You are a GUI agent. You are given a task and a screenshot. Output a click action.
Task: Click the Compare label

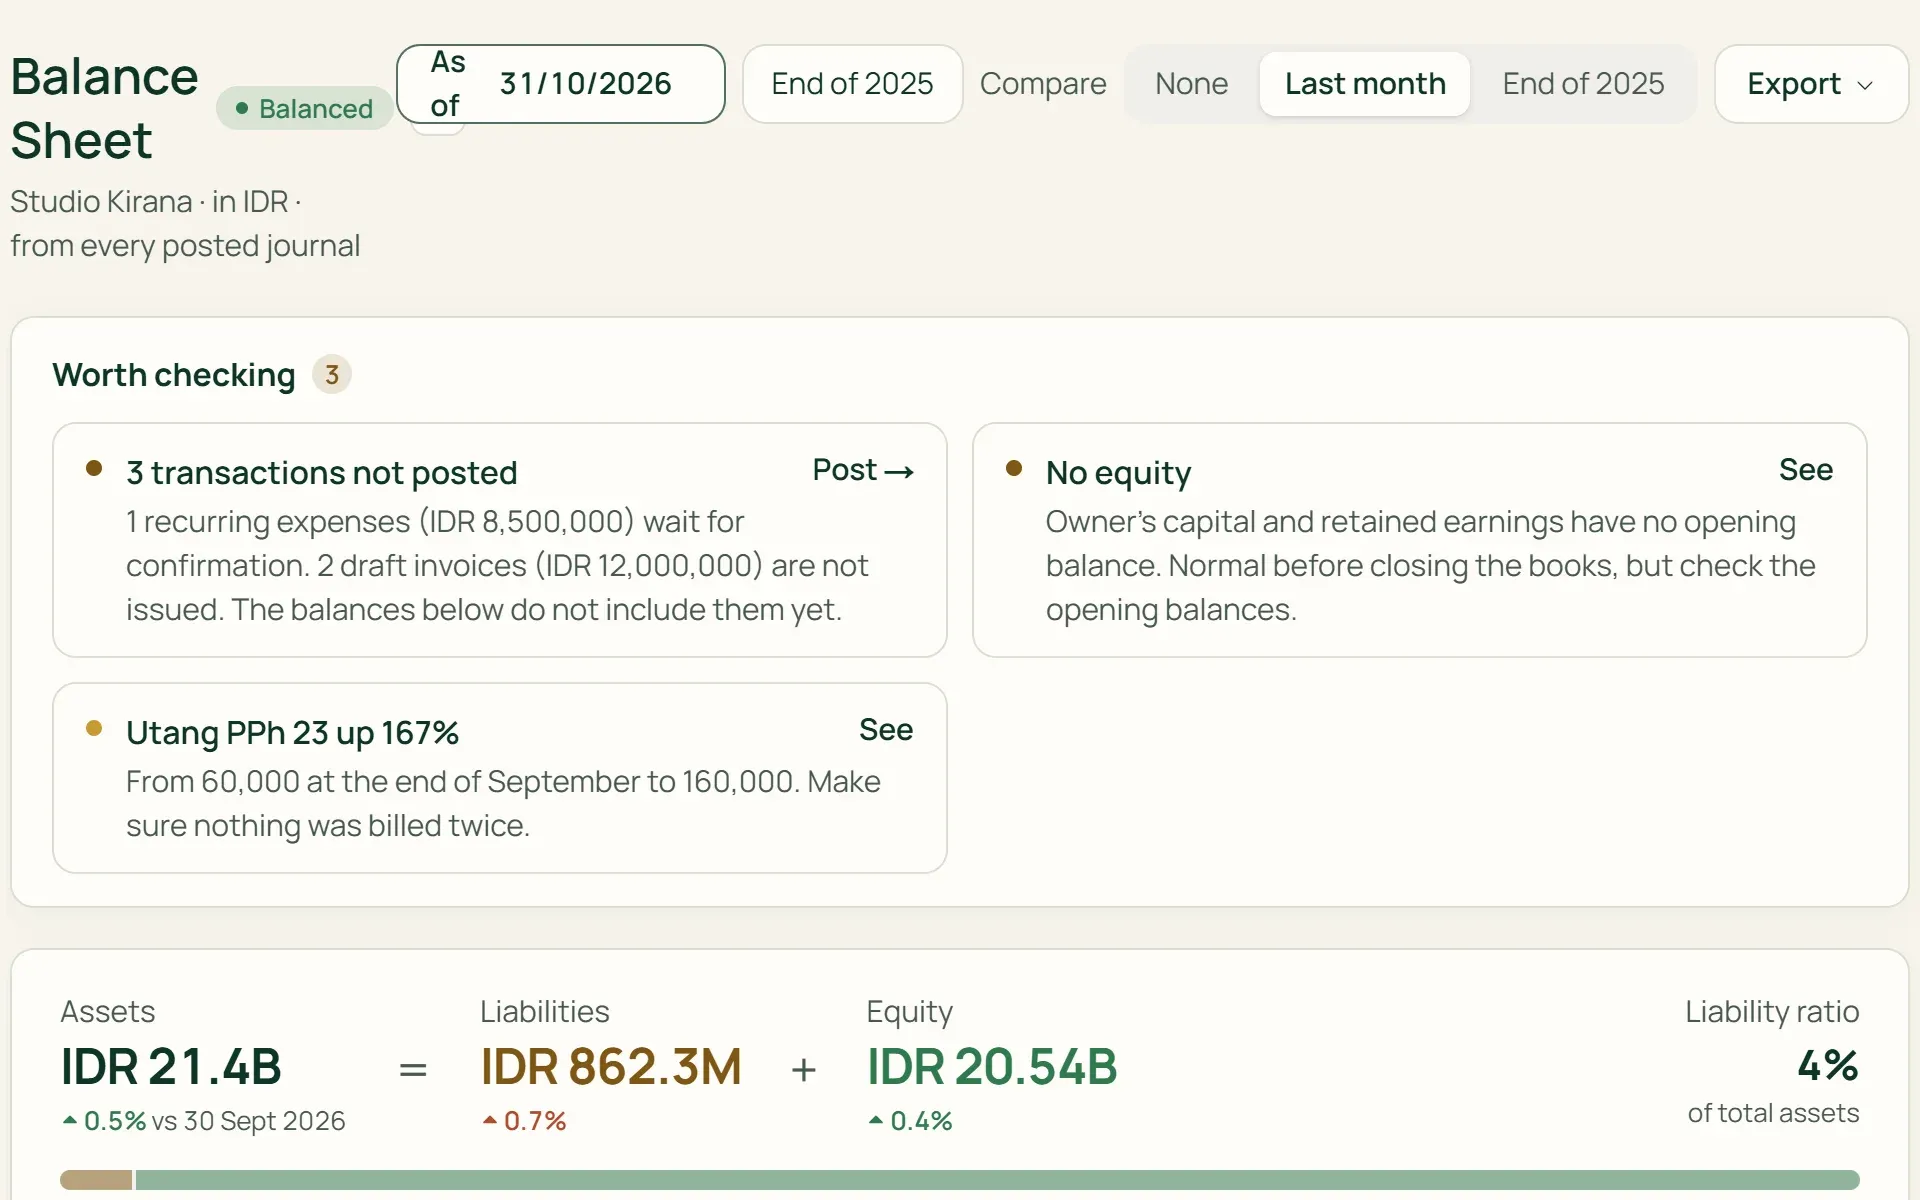coord(1043,84)
